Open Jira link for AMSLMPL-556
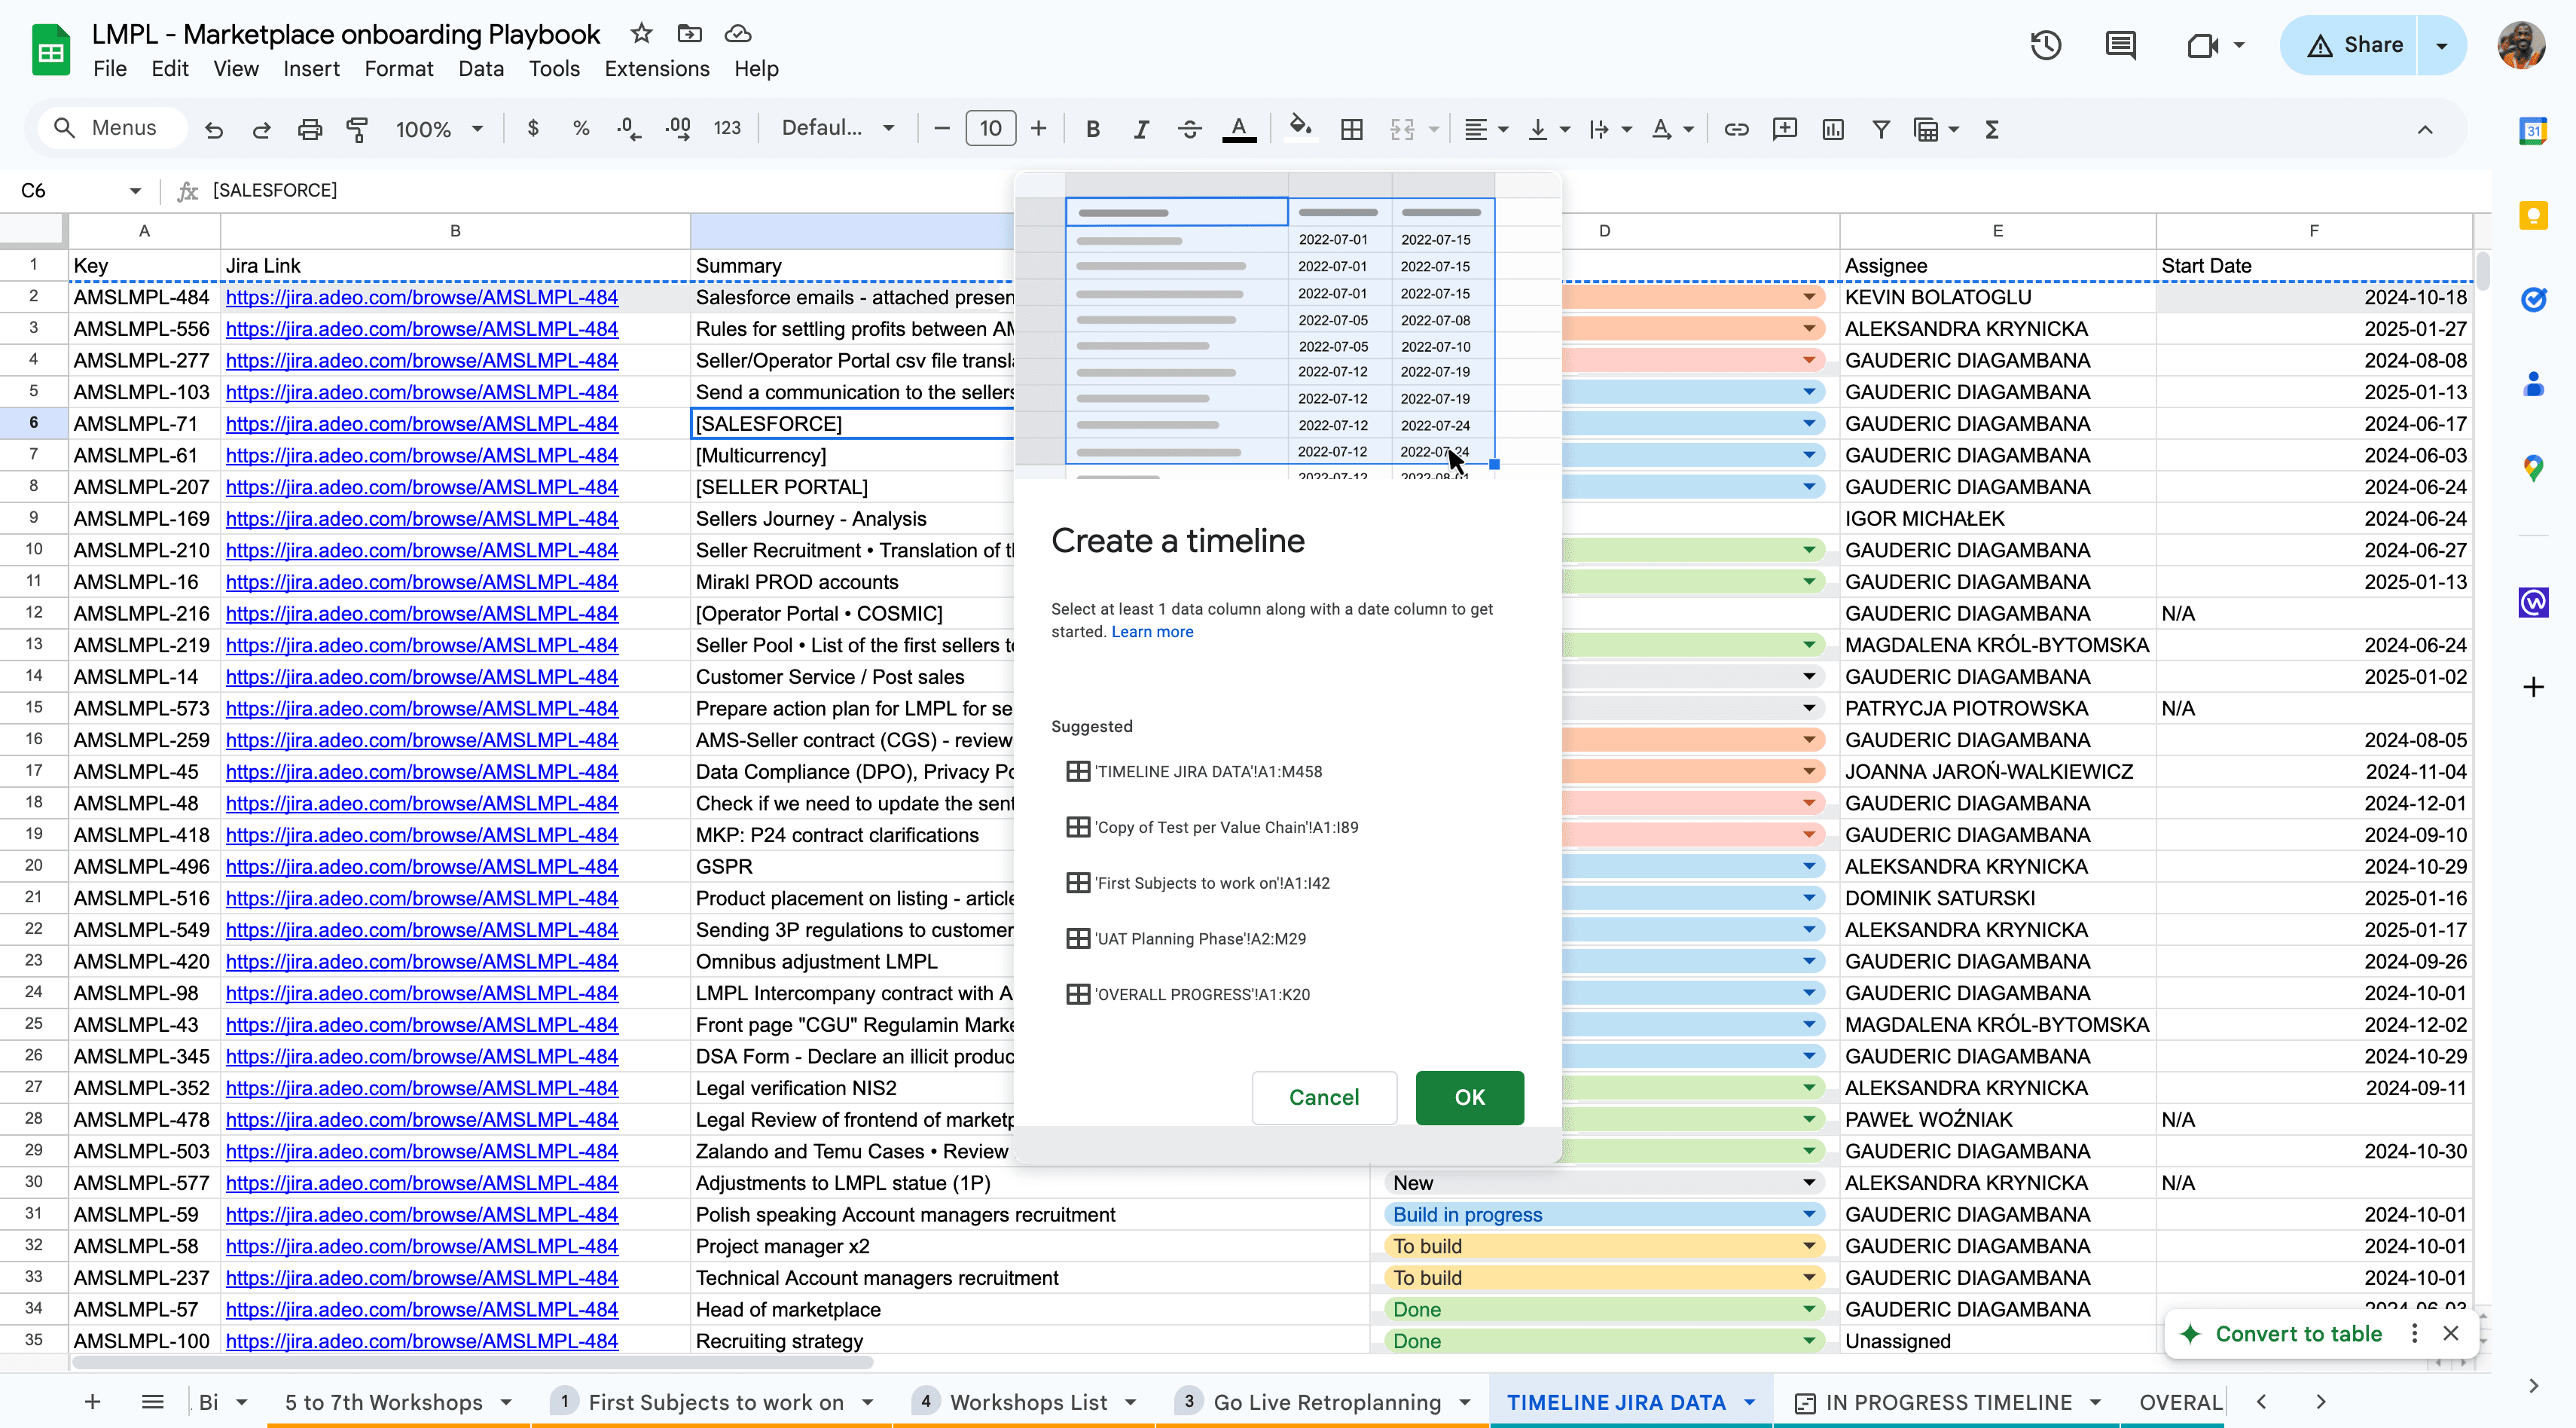Viewport: 2576px width, 1428px height. click(421, 329)
